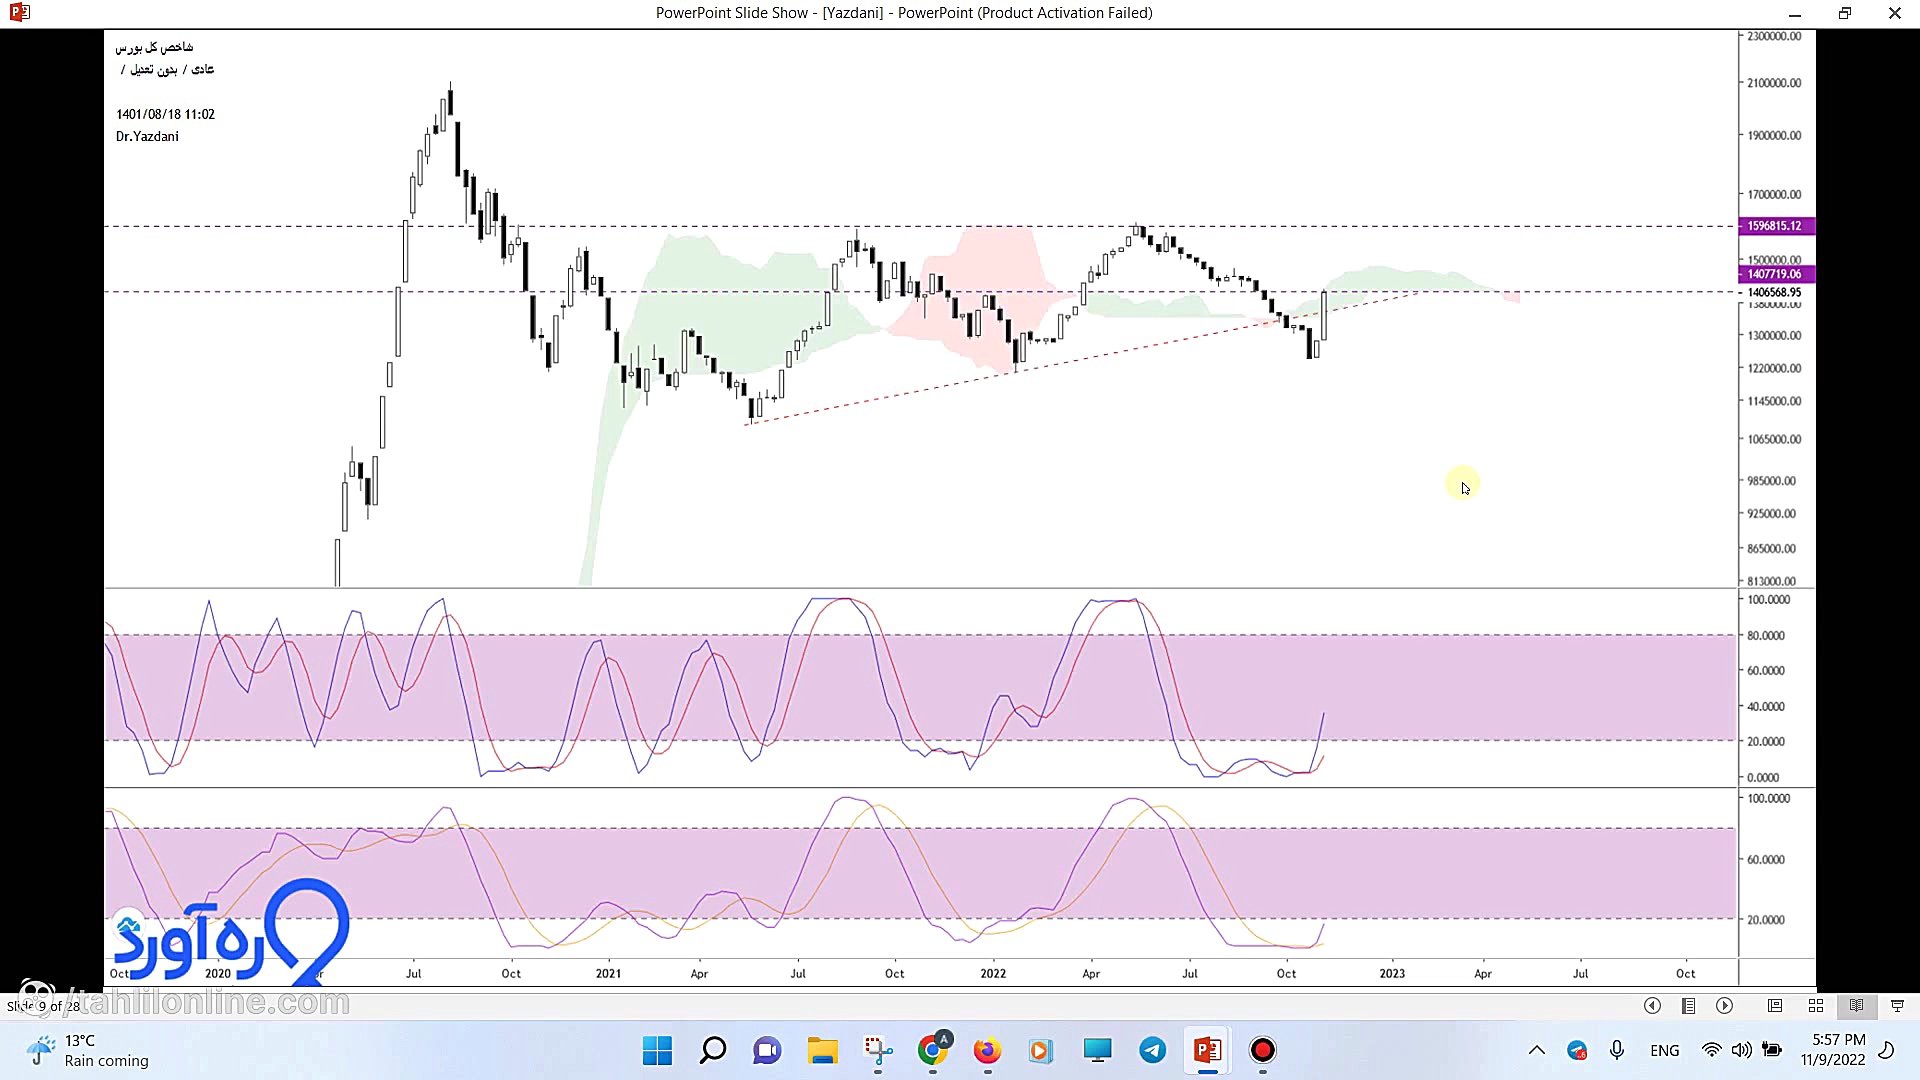Toggle Reading View button
1920x1080 pixels.
coord(1857,1006)
